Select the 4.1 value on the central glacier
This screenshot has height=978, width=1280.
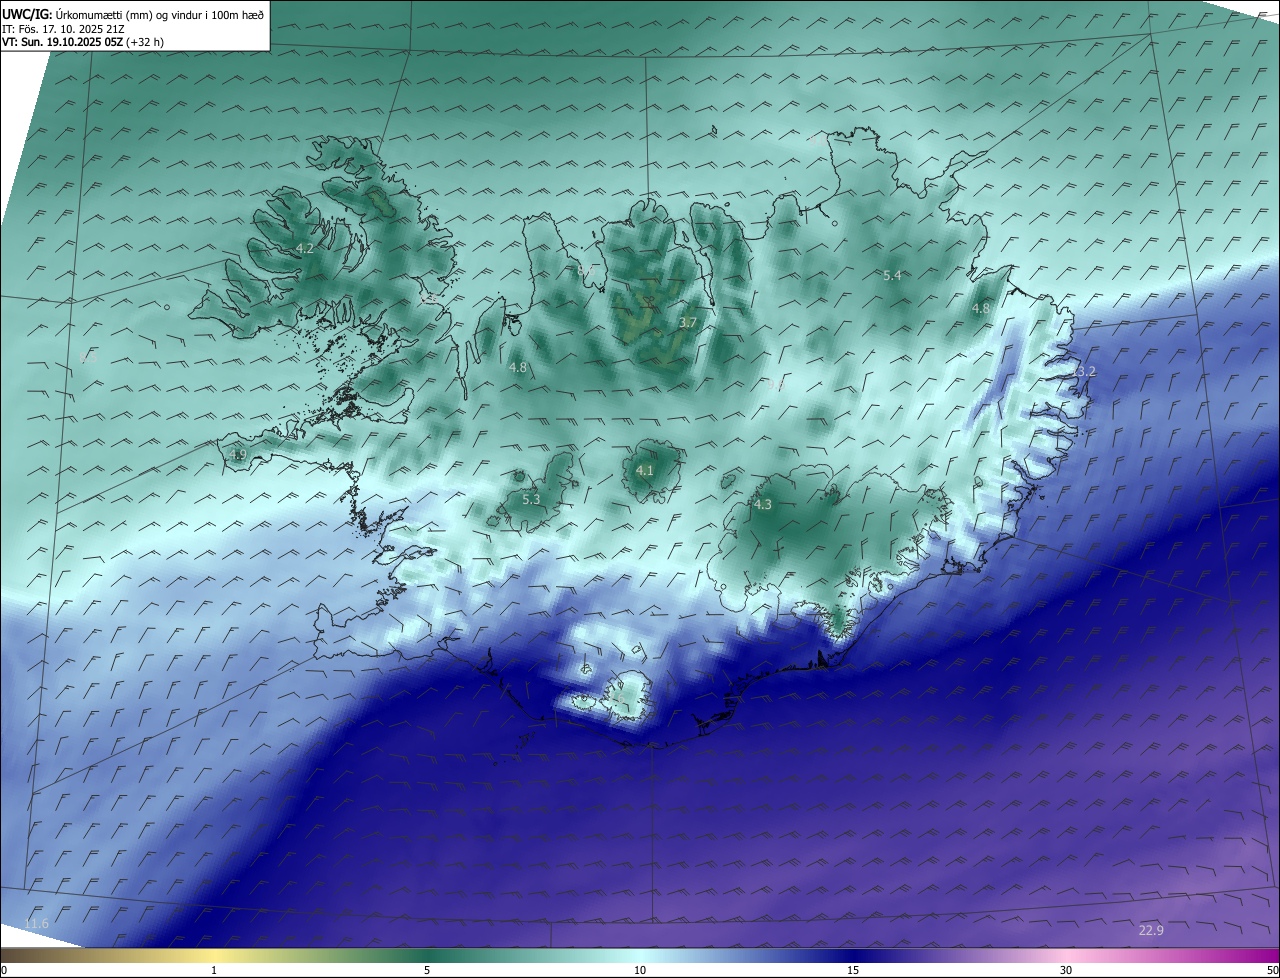point(644,470)
